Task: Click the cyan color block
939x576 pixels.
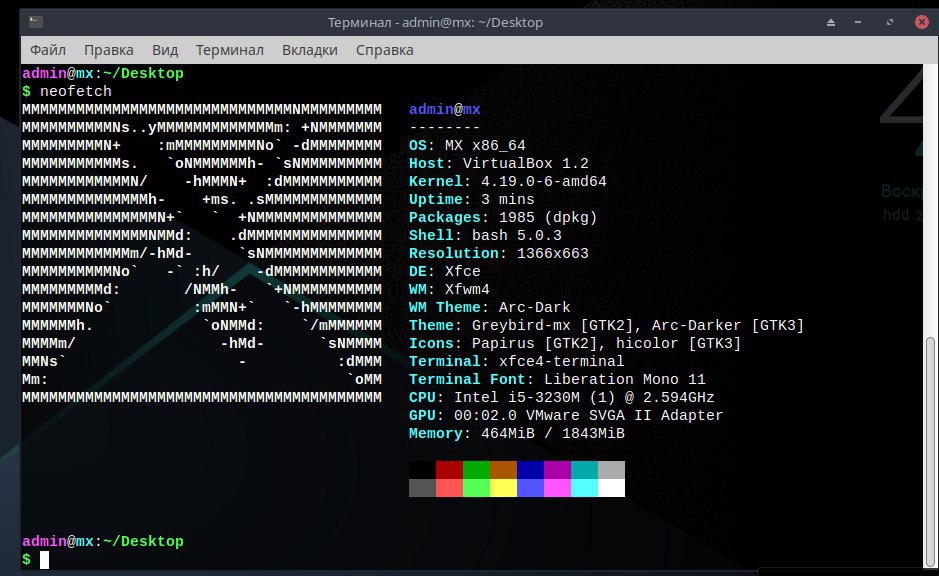Action: click(584, 488)
